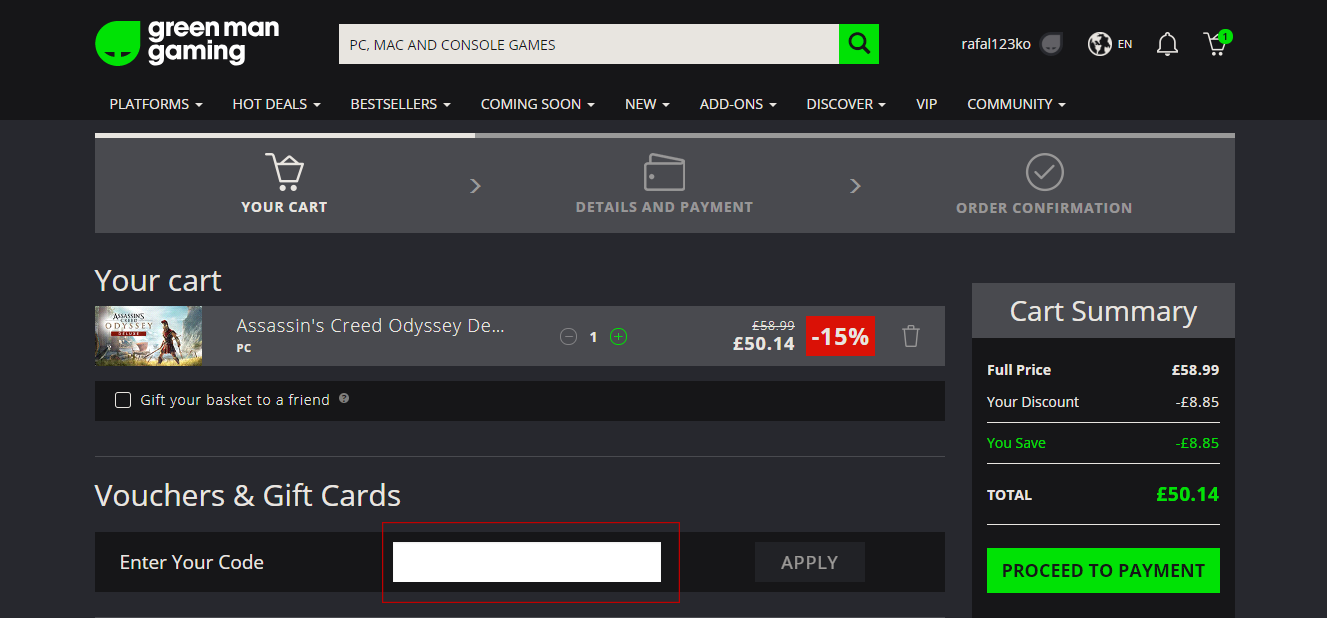
Task: Open the notifications bell
Action: click(1167, 44)
